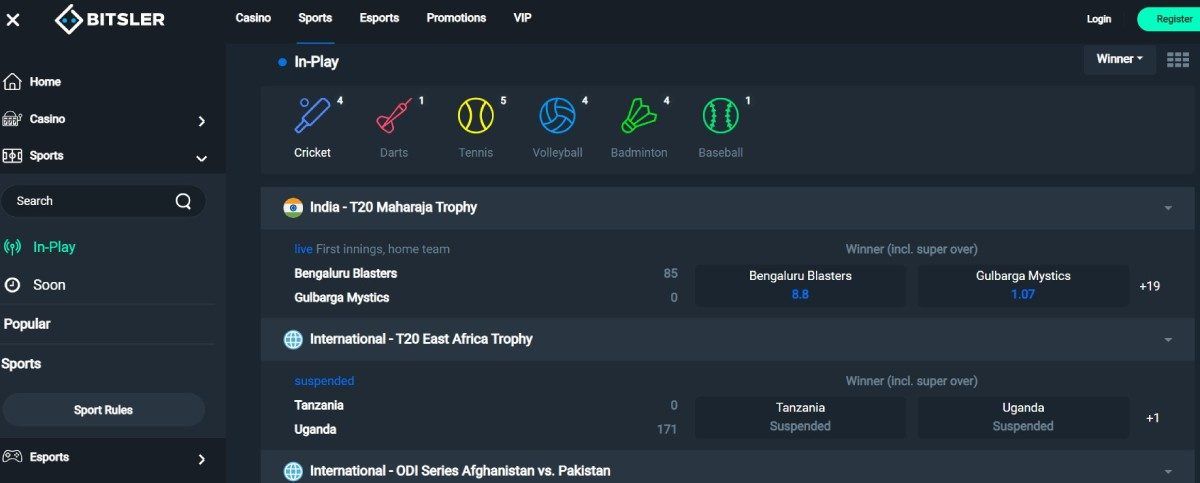
Task: Expand the Casino sidebar submenu
Action: (202, 121)
